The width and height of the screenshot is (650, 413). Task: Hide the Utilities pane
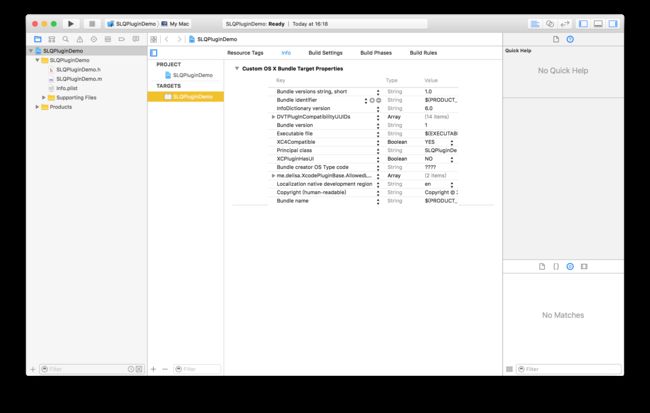click(613, 24)
